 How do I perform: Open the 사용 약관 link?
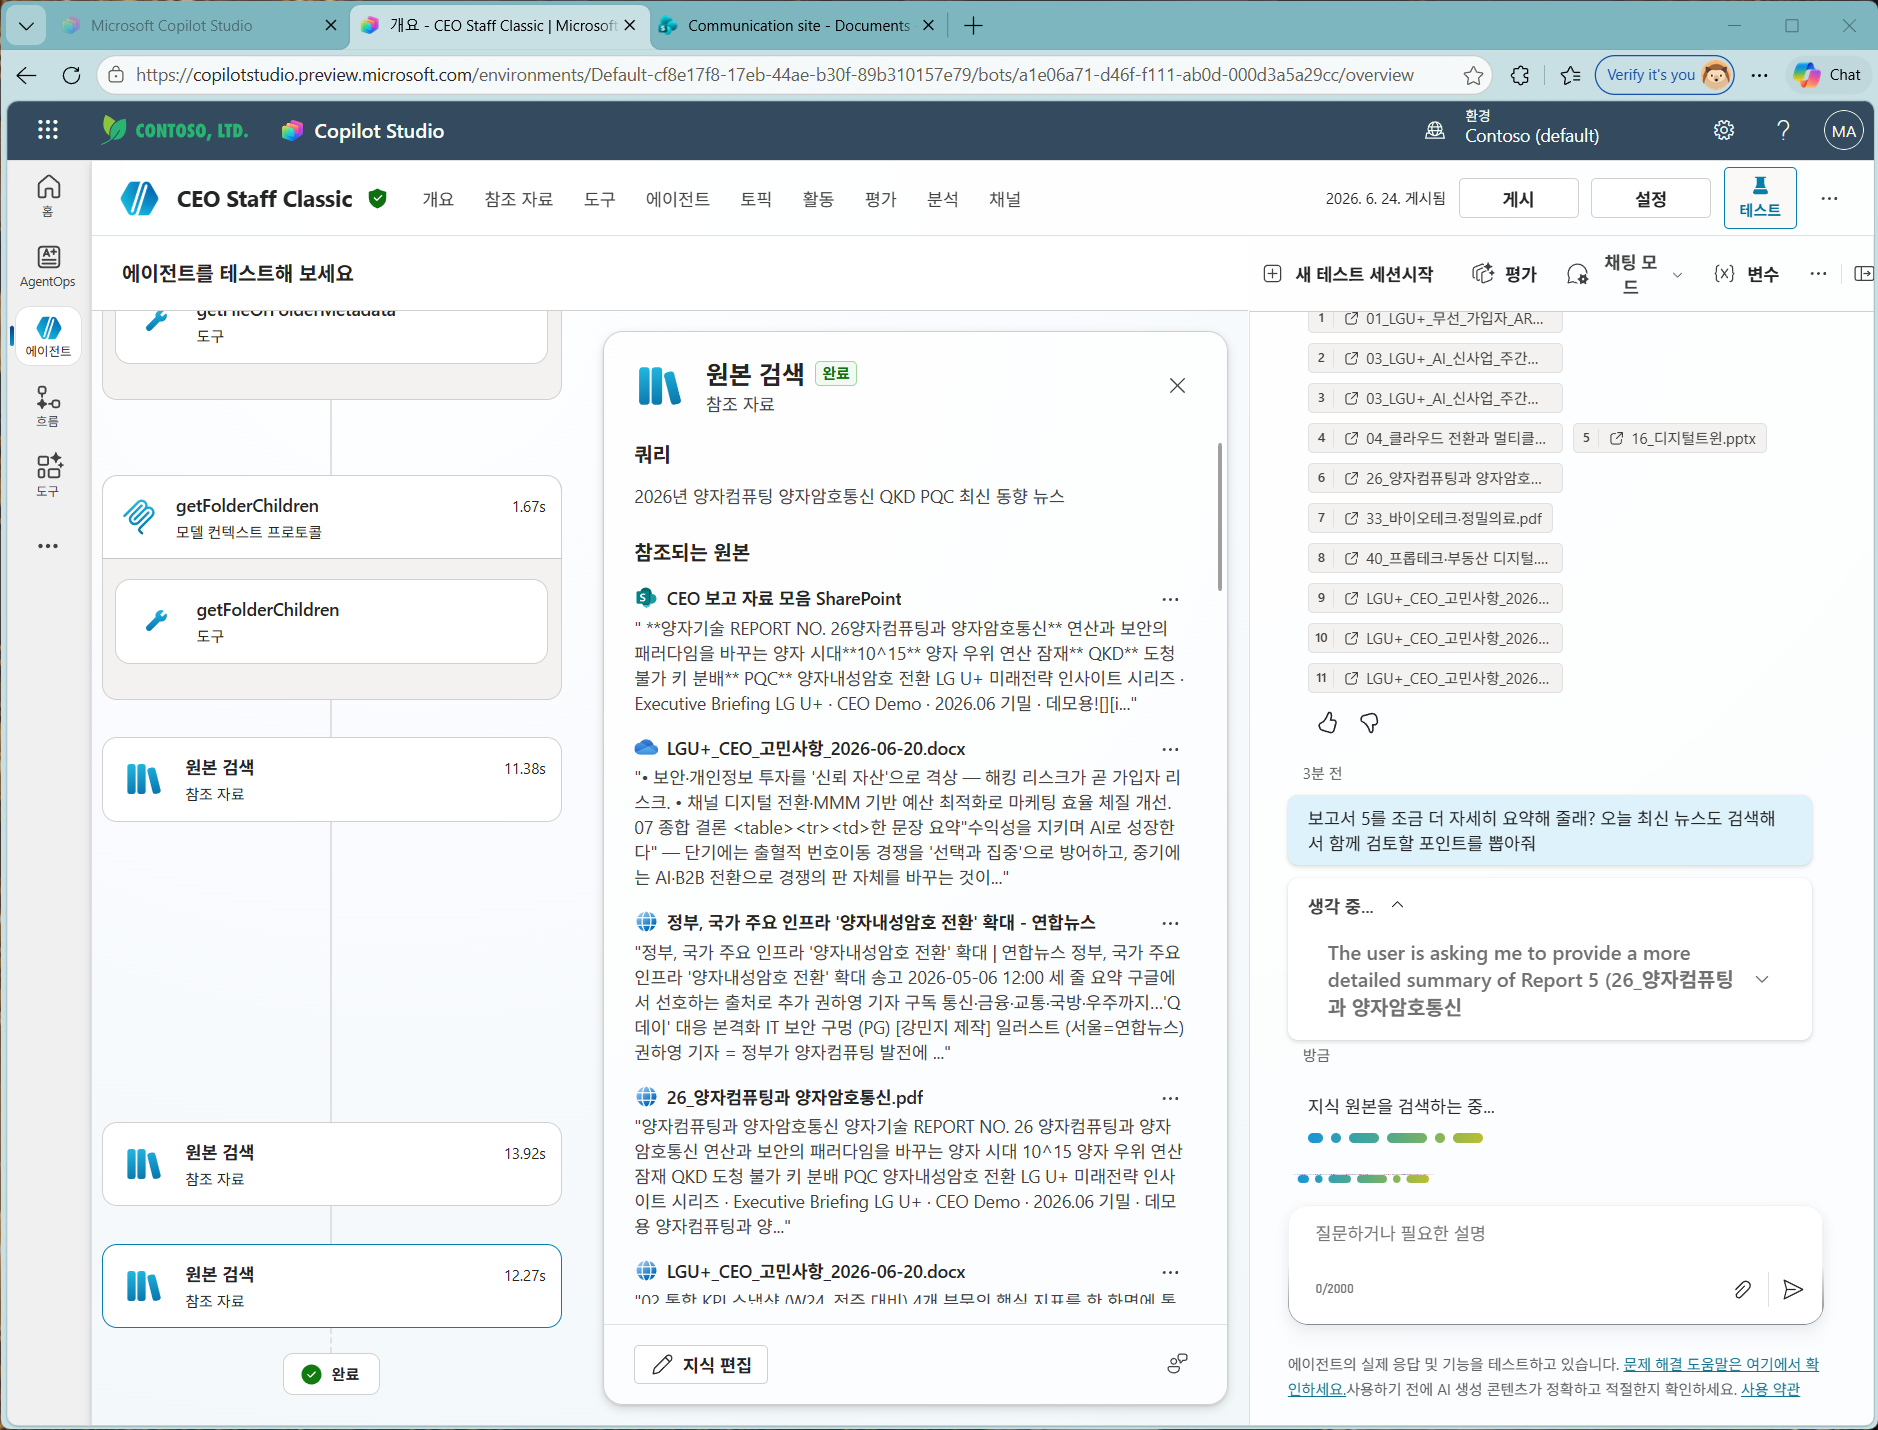point(1770,1389)
